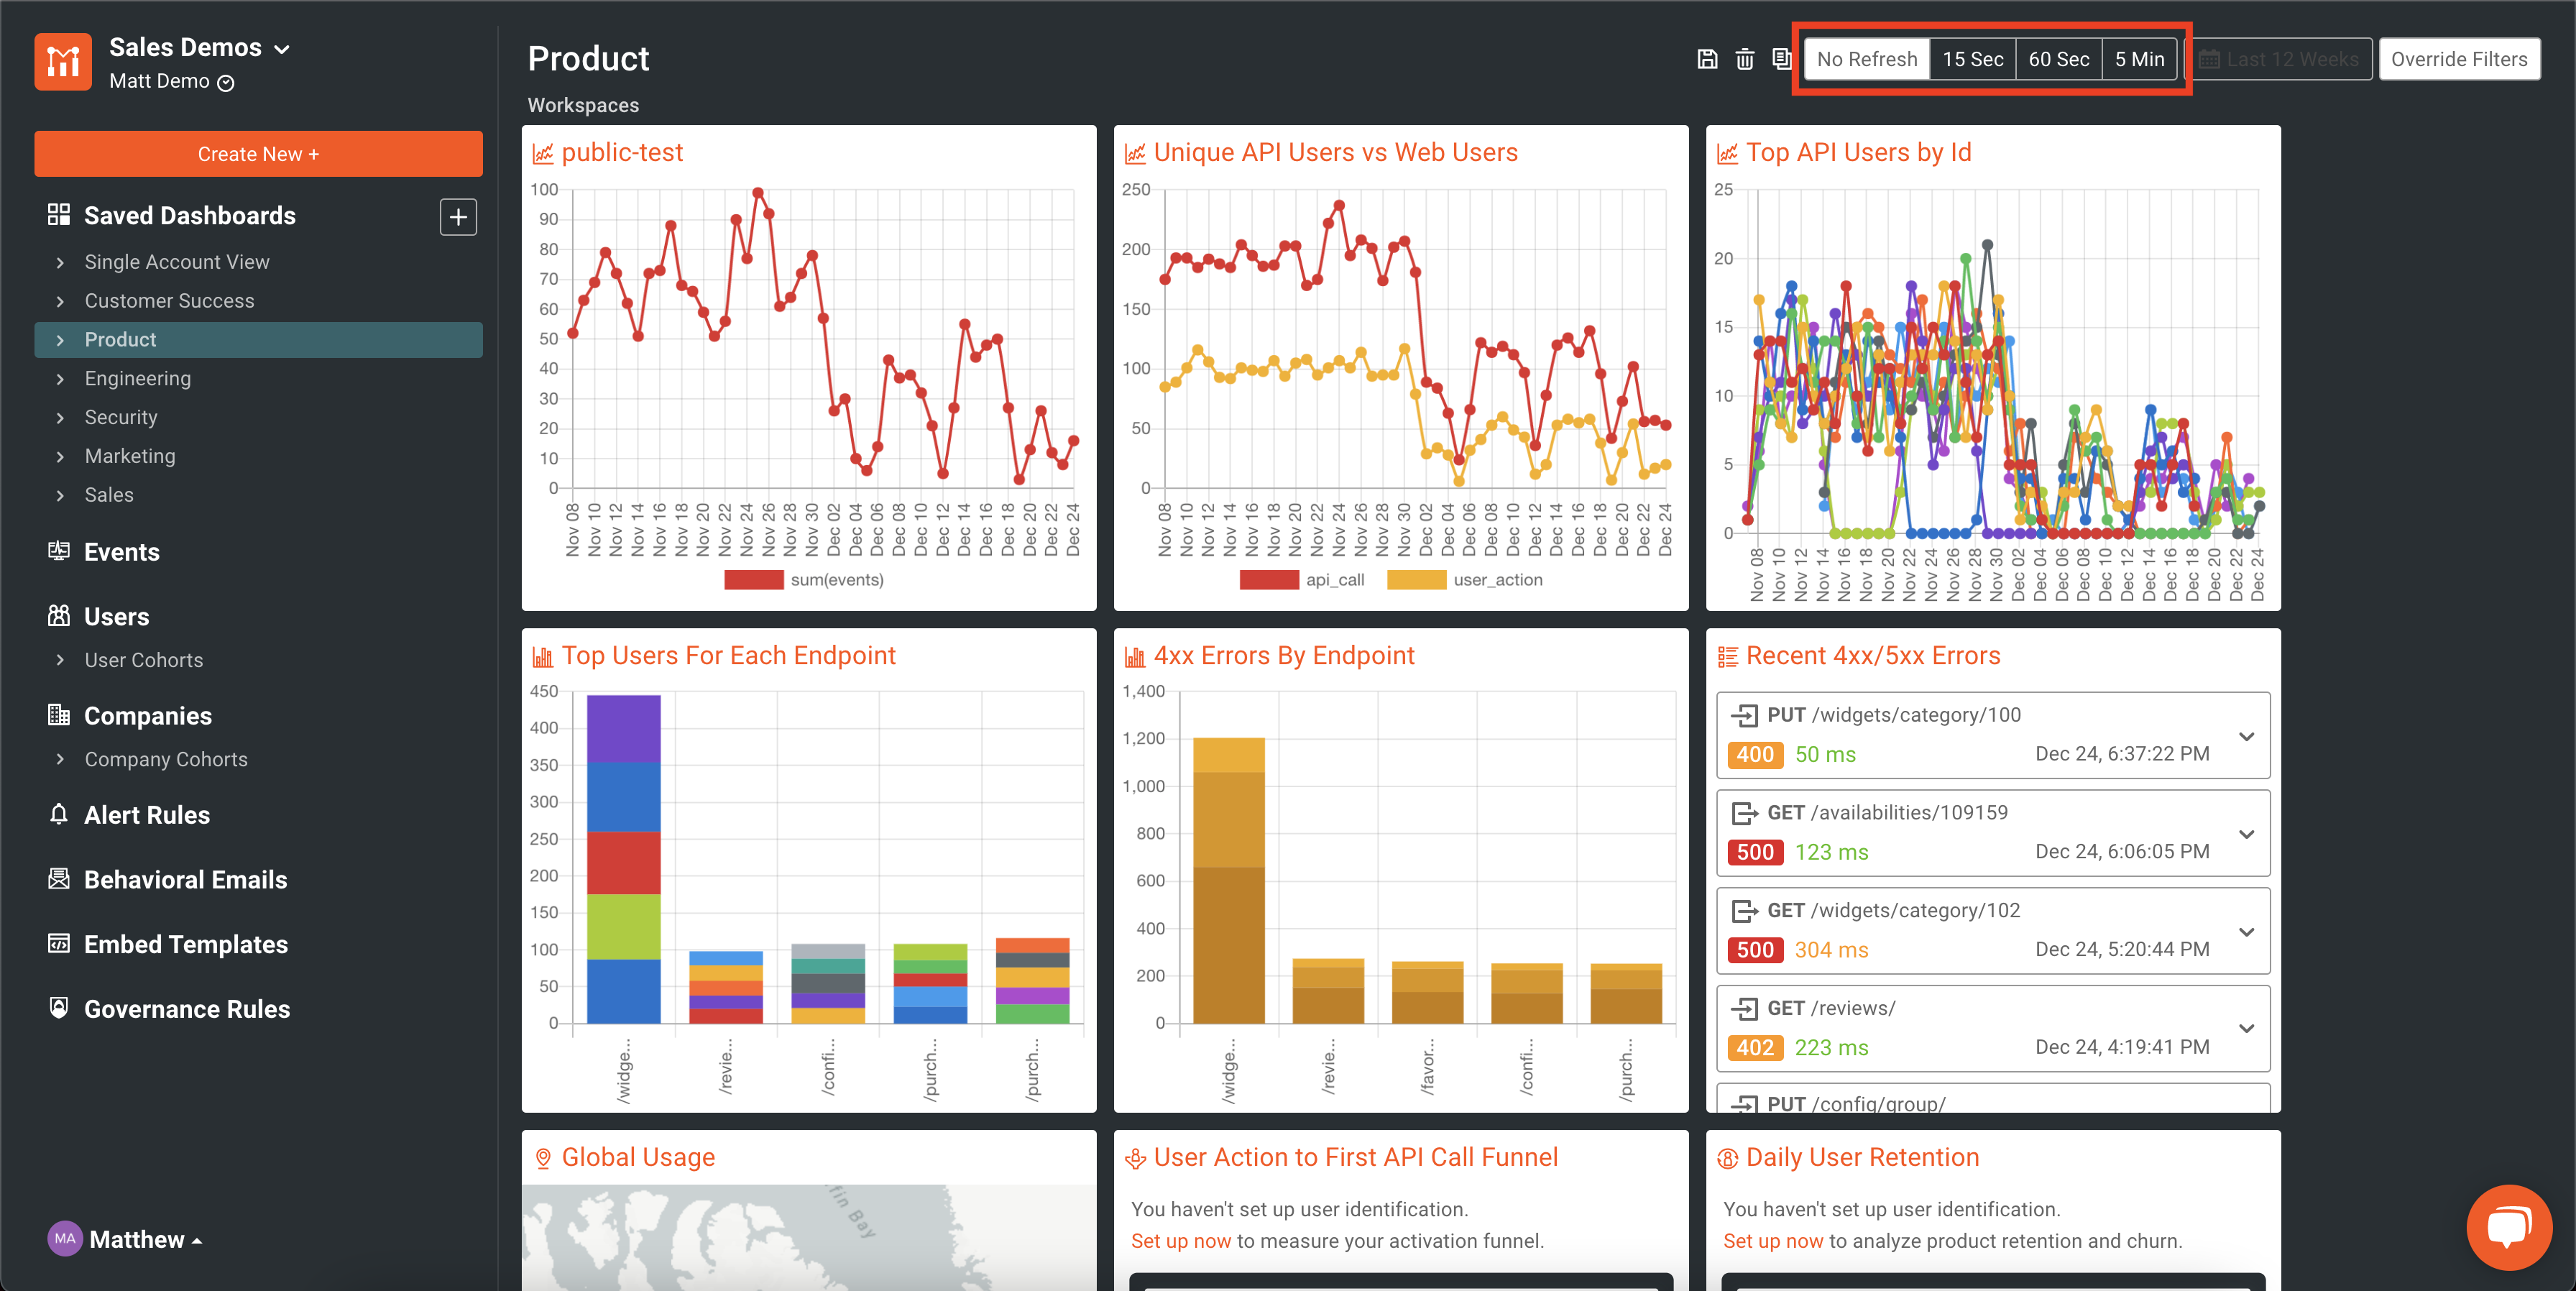Image resolution: width=2576 pixels, height=1291 pixels.
Task: Click the duplicate dashboard icon
Action: click(1781, 59)
